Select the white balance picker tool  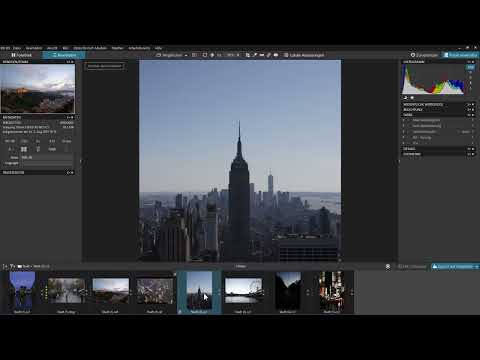pos(255,55)
